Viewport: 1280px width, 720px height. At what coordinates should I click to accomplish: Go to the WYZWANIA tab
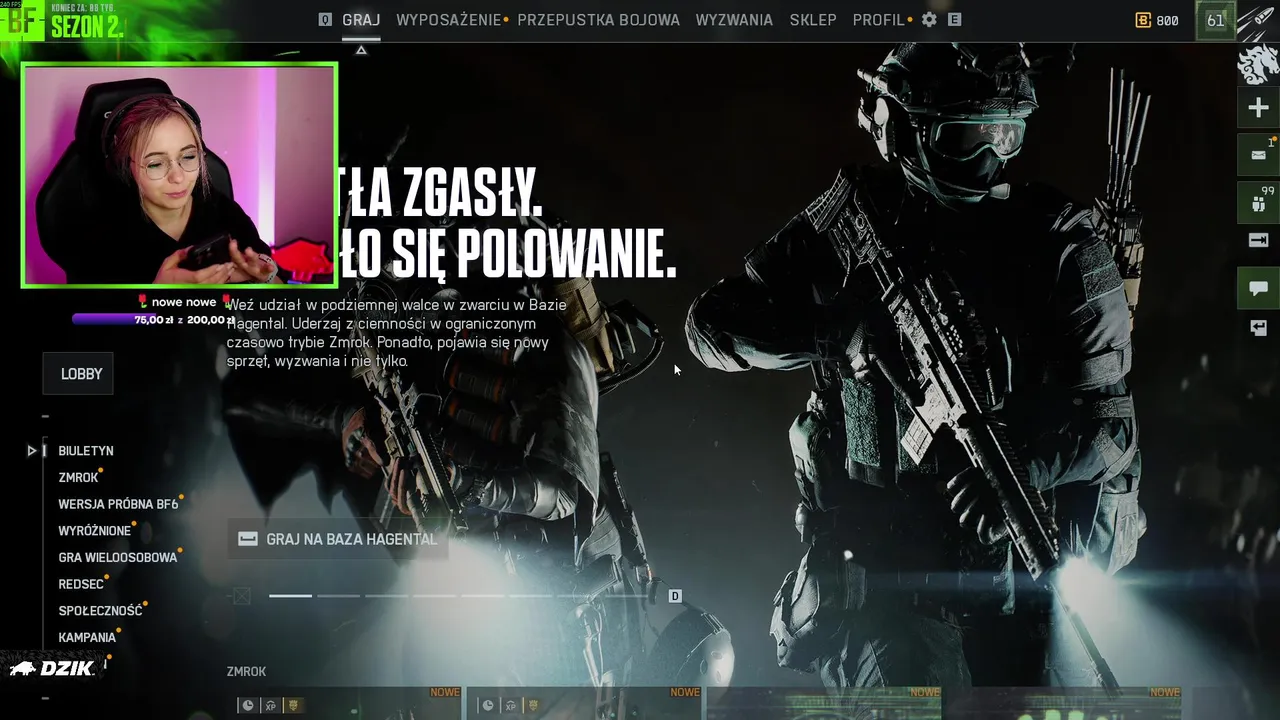click(x=734, y=20)
